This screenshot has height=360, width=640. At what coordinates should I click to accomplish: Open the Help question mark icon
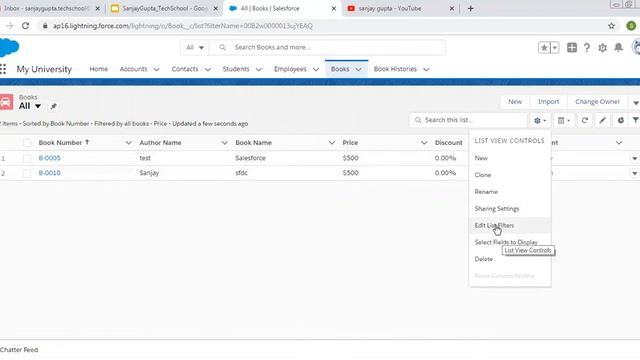pyautogui.click(x=587, y=48)
